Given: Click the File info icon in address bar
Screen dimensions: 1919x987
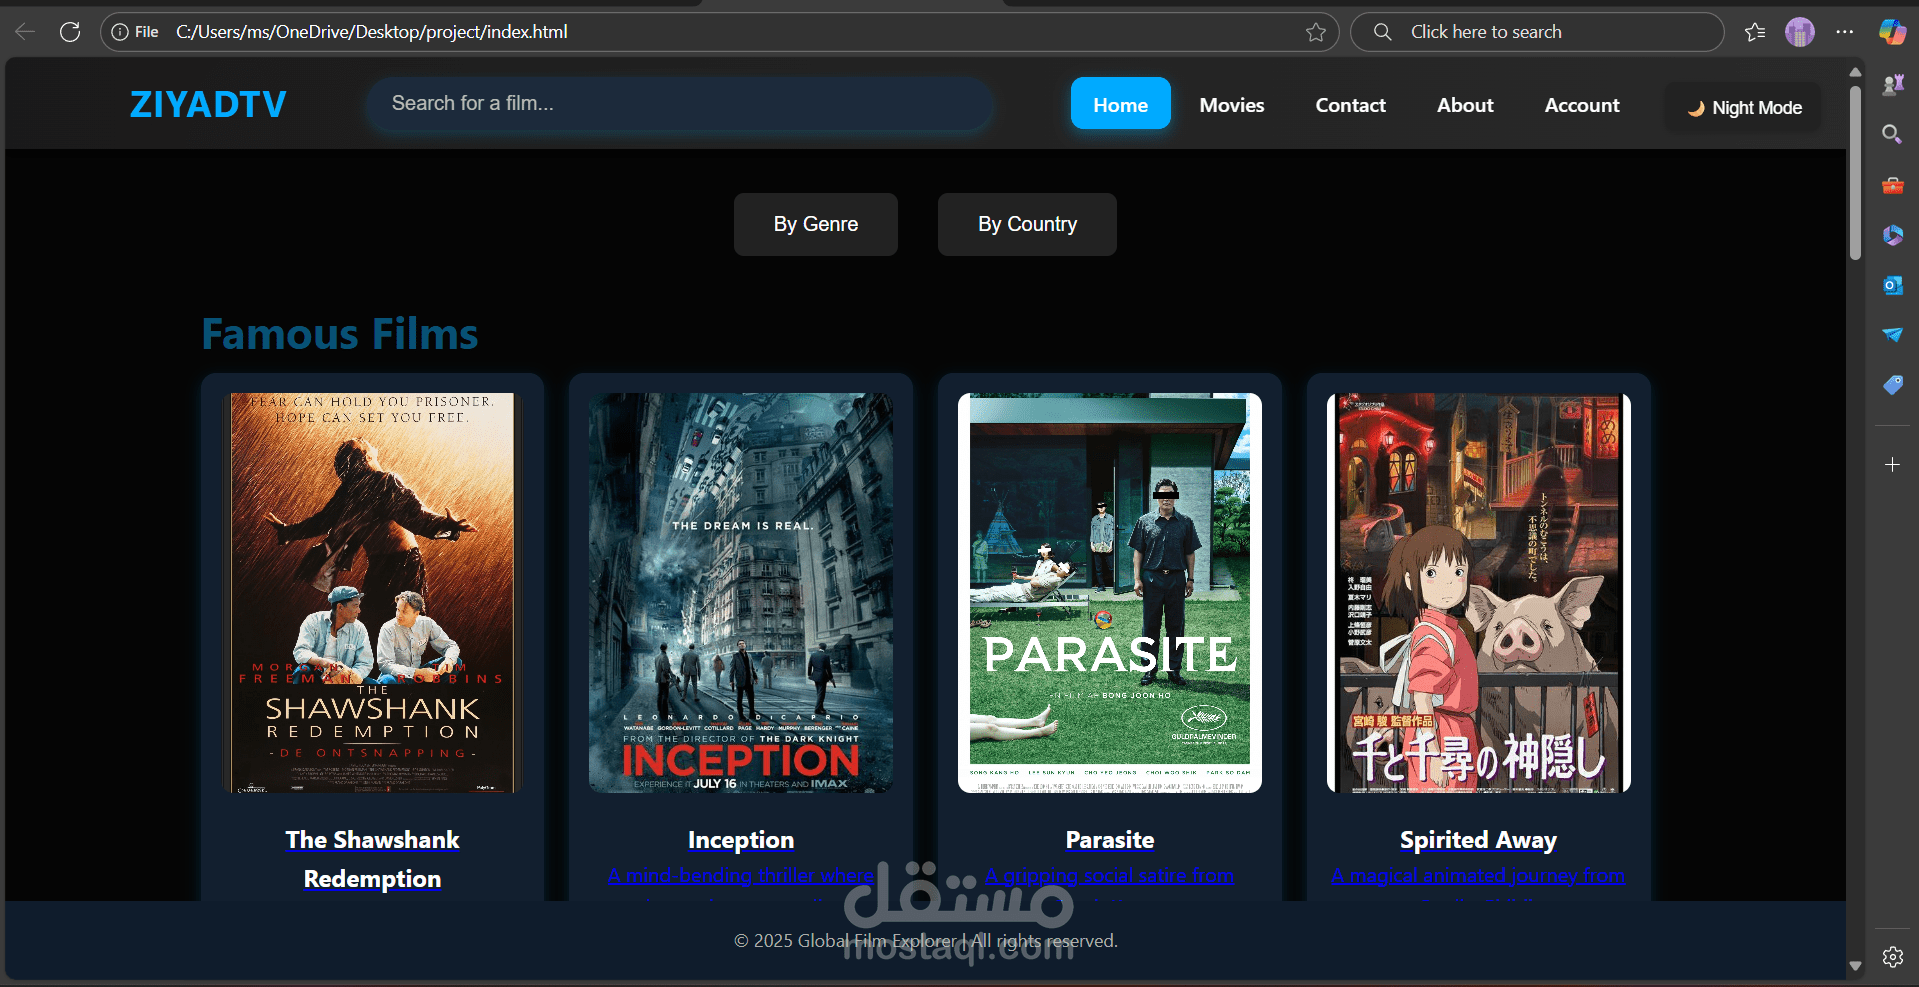Looking at the screenshot, I should pos(135,32).
